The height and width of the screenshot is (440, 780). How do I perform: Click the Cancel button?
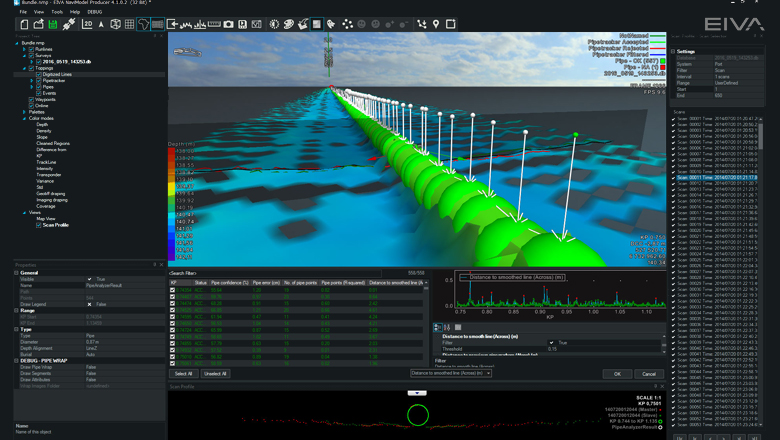pyautogui.click(x=649, y=374)
